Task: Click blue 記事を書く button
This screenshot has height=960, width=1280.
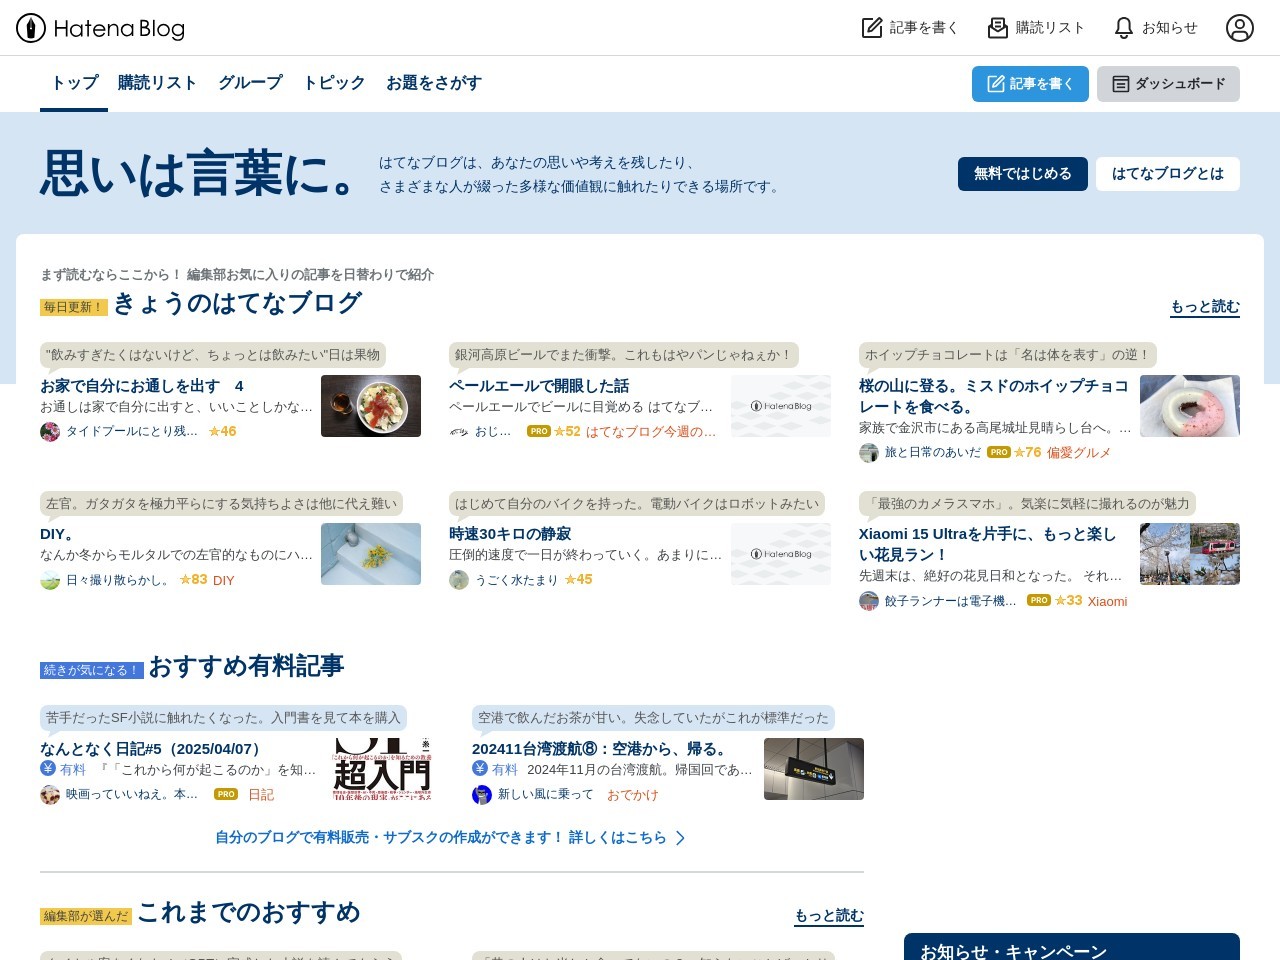Action: click(x=1030, y=84)
